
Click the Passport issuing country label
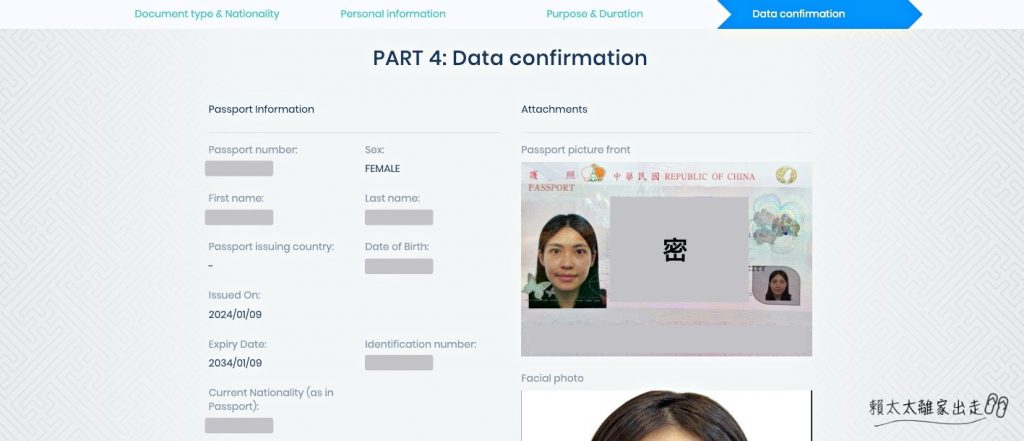[271, 247]
